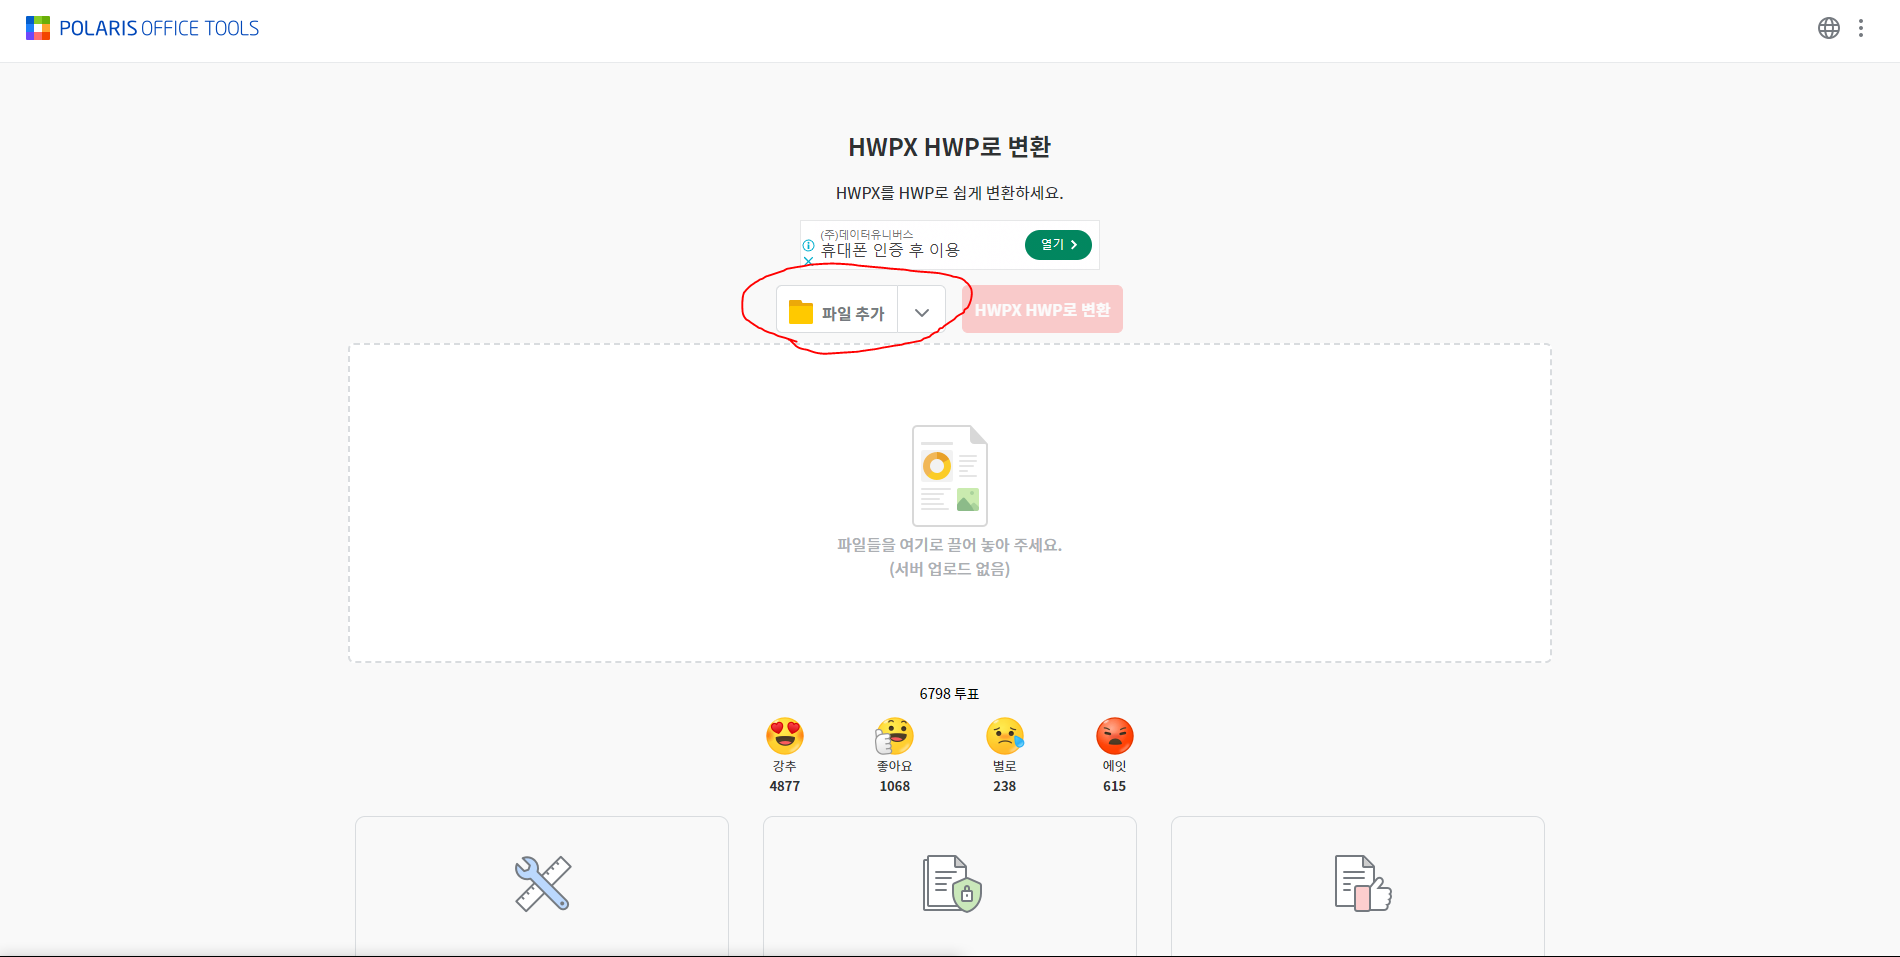Viewport: 1900px width, 957px height.
Task: Close the ad with the X icon
Action: (x=808, y=261)
